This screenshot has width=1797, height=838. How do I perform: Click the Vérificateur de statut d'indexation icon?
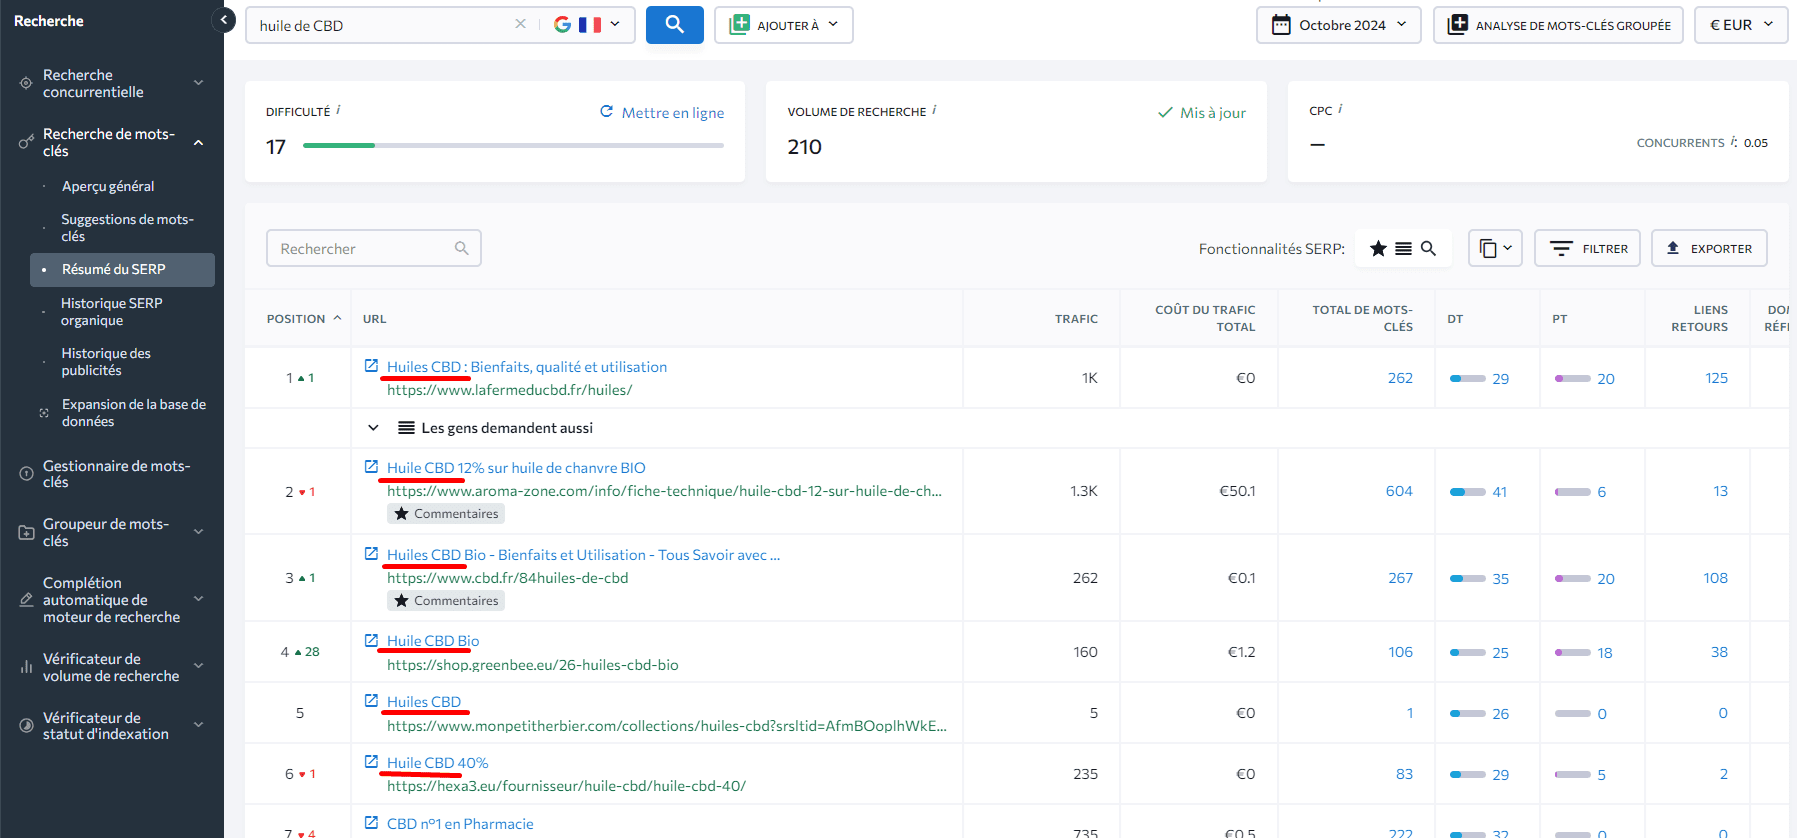26,726
